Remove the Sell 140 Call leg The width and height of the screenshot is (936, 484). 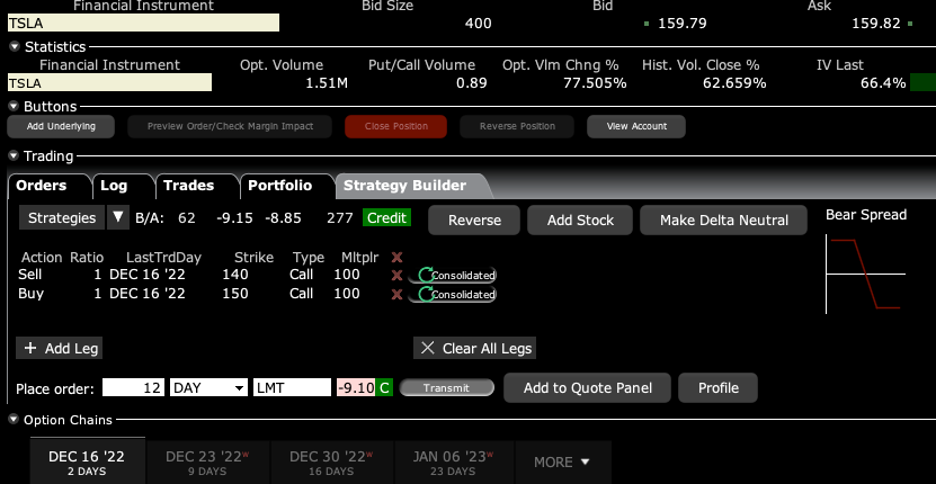coord(397,275)
